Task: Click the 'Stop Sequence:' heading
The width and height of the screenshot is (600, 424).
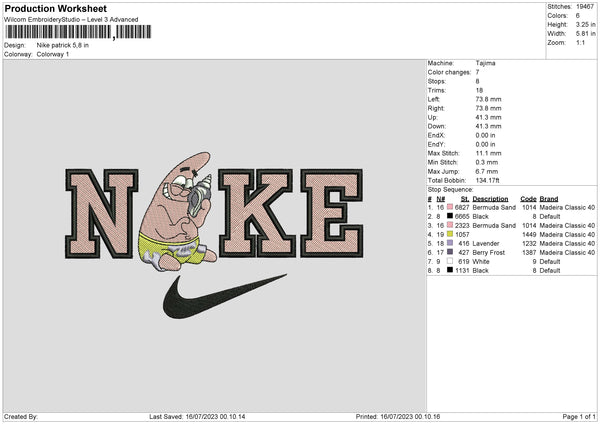Action: tap(450, 190)
